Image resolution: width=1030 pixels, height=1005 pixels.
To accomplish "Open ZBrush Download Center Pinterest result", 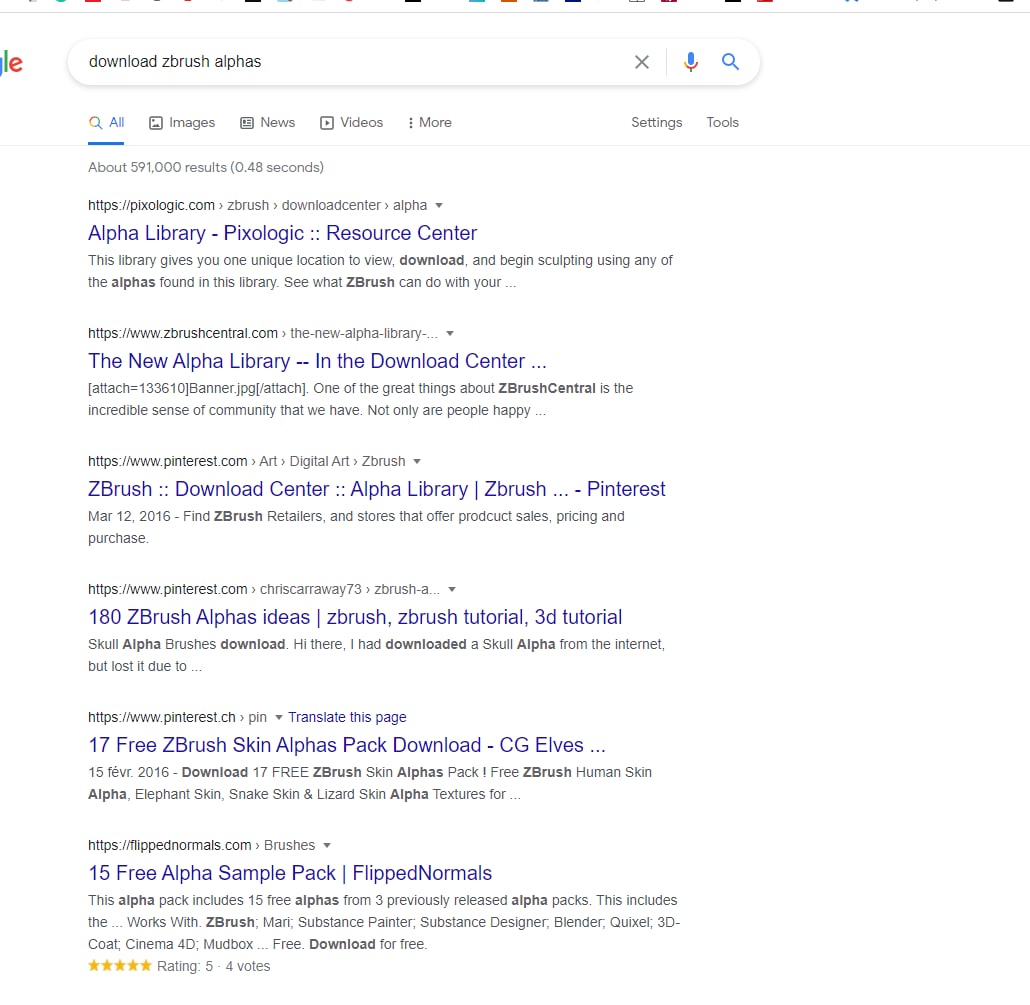I will pyautogui.click(x=376, y=489).
